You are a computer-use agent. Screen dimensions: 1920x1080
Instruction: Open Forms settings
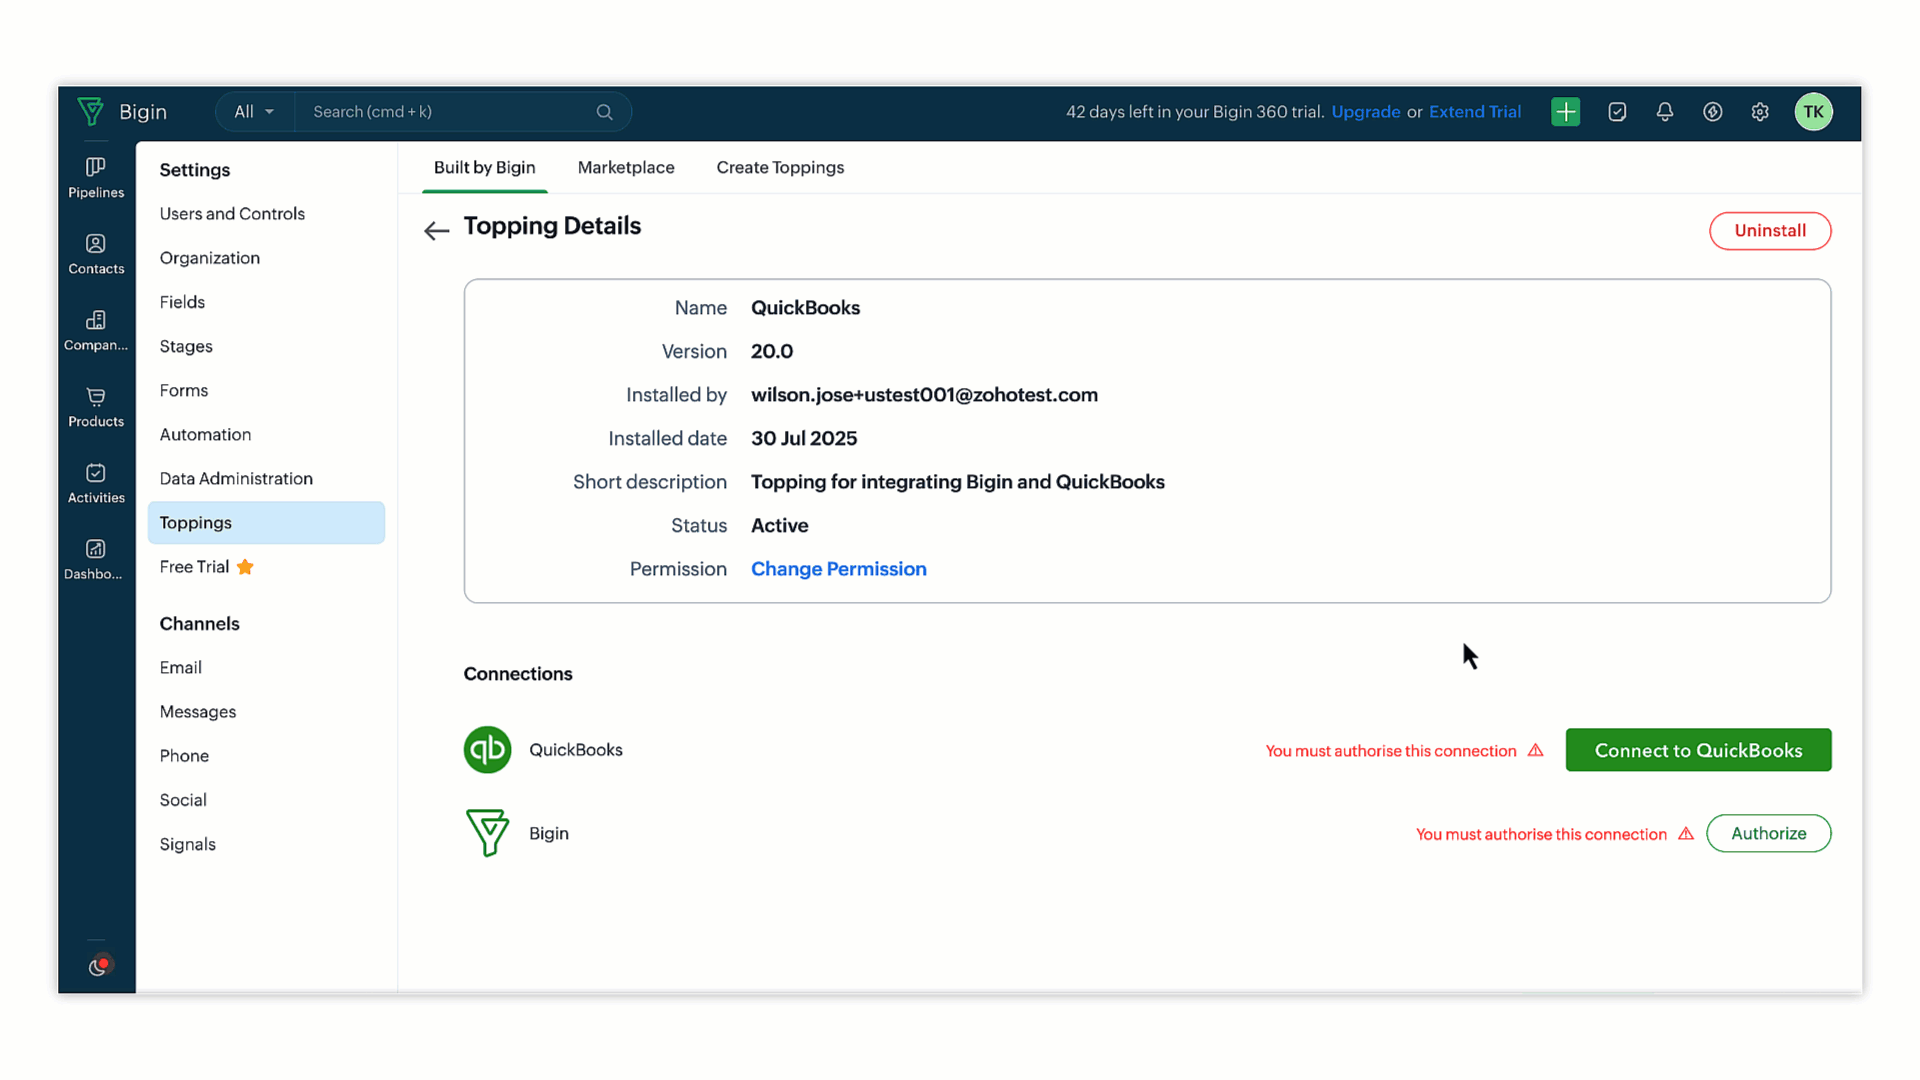(x=184, y=390)
